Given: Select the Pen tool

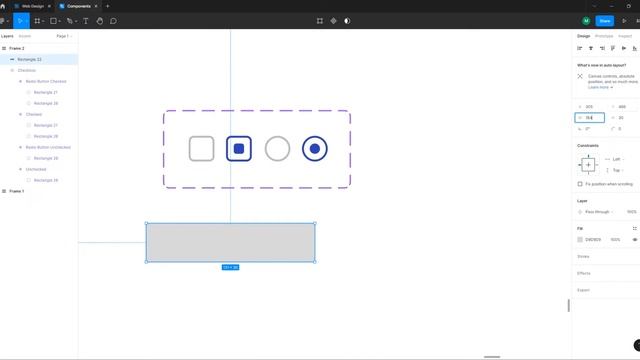Looking at the screenshot, I should [69, 21].
